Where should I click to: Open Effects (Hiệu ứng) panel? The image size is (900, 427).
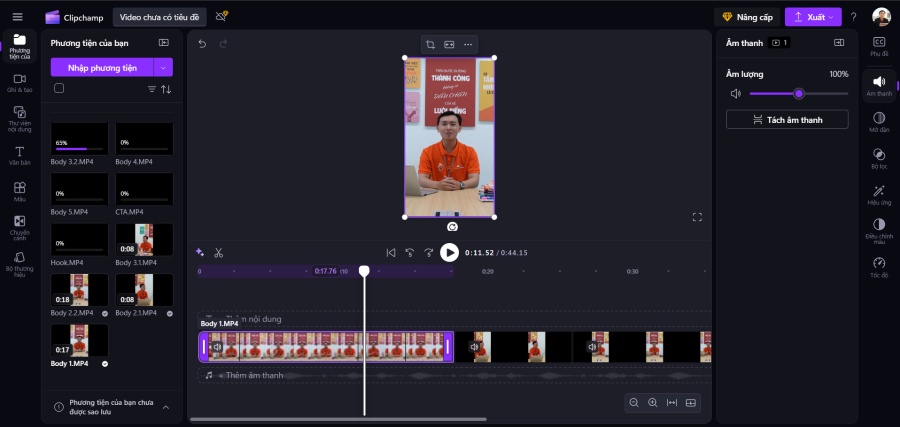[x=879, y=195]
